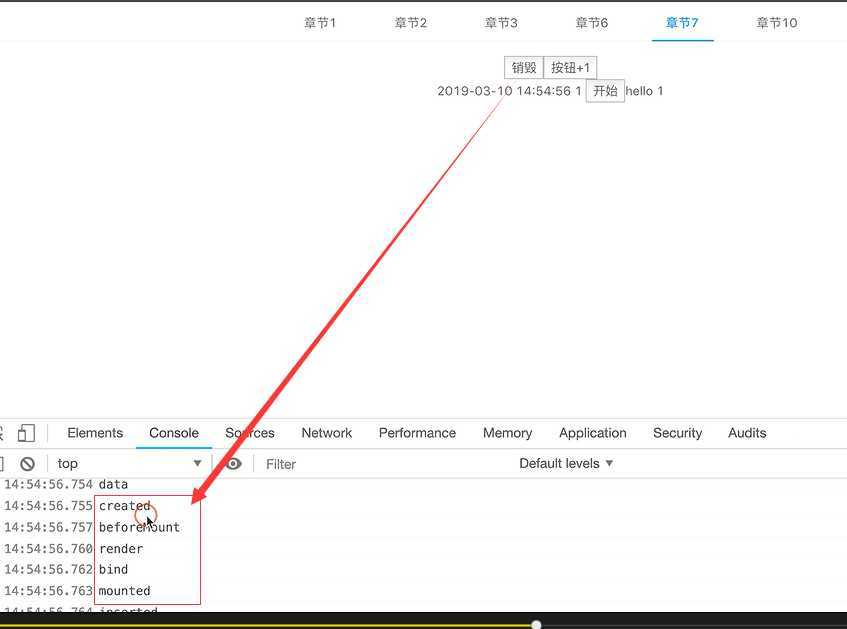
Task: Switch to the Console panel
Action: coord(174,433)
